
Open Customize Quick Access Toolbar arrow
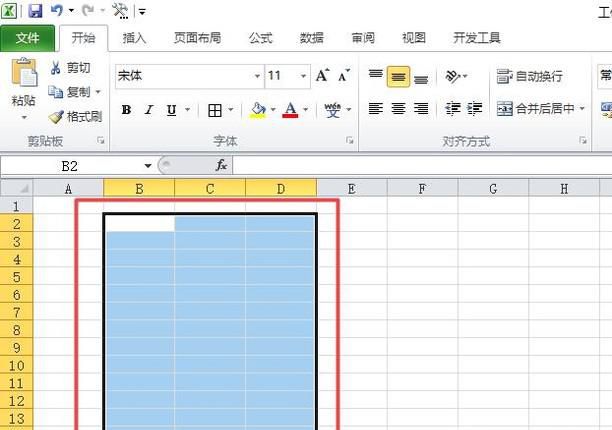(x=142, y=11)
